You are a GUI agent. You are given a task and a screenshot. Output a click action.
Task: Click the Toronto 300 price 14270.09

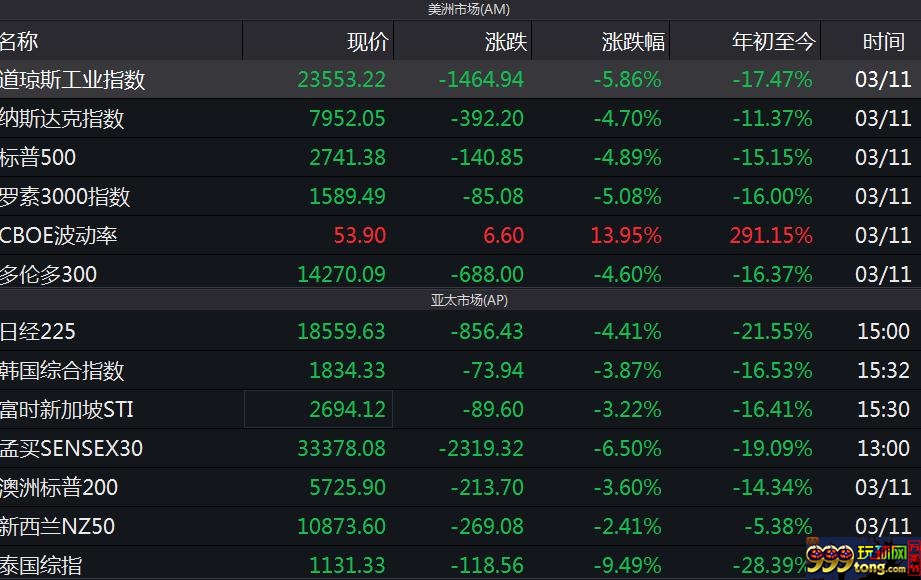341,274
